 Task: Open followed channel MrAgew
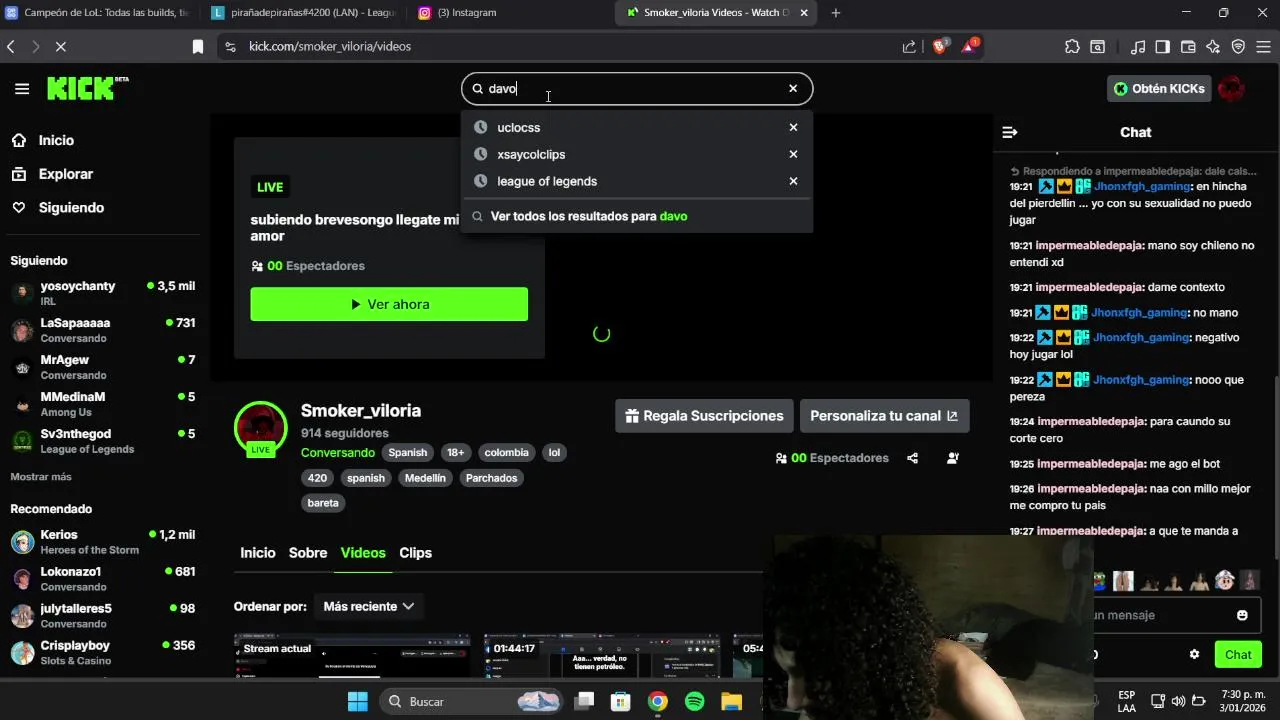(x=103, y=367)
